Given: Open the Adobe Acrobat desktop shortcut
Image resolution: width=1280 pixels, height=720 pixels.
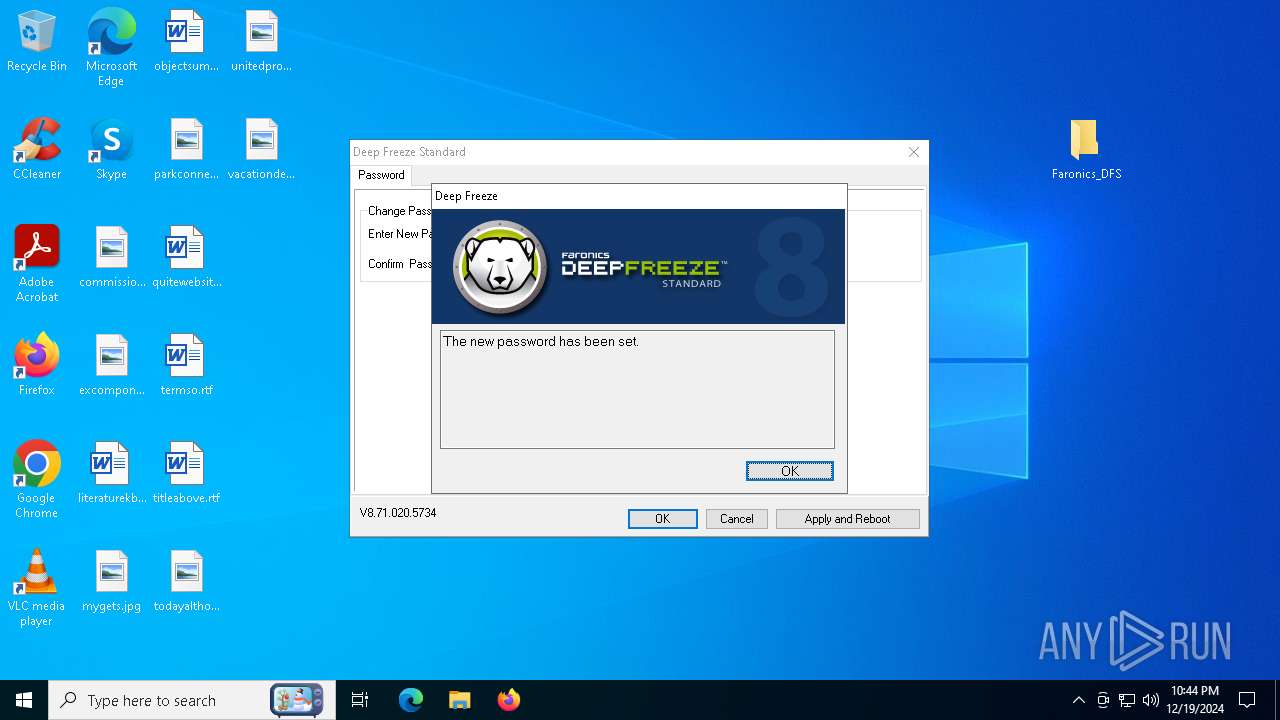Looking at the screenshot, I should coord(37,264).
